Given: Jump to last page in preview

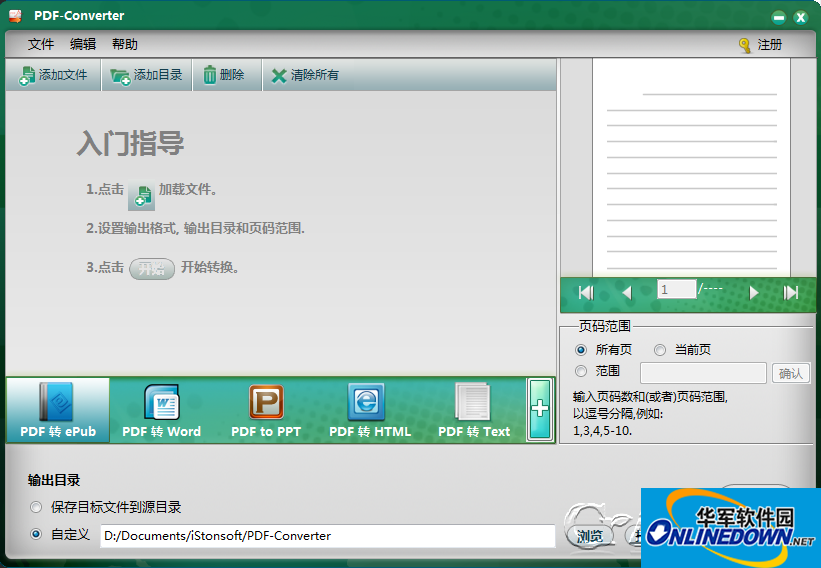Looking at the screenshot, I should pos(791,292).
